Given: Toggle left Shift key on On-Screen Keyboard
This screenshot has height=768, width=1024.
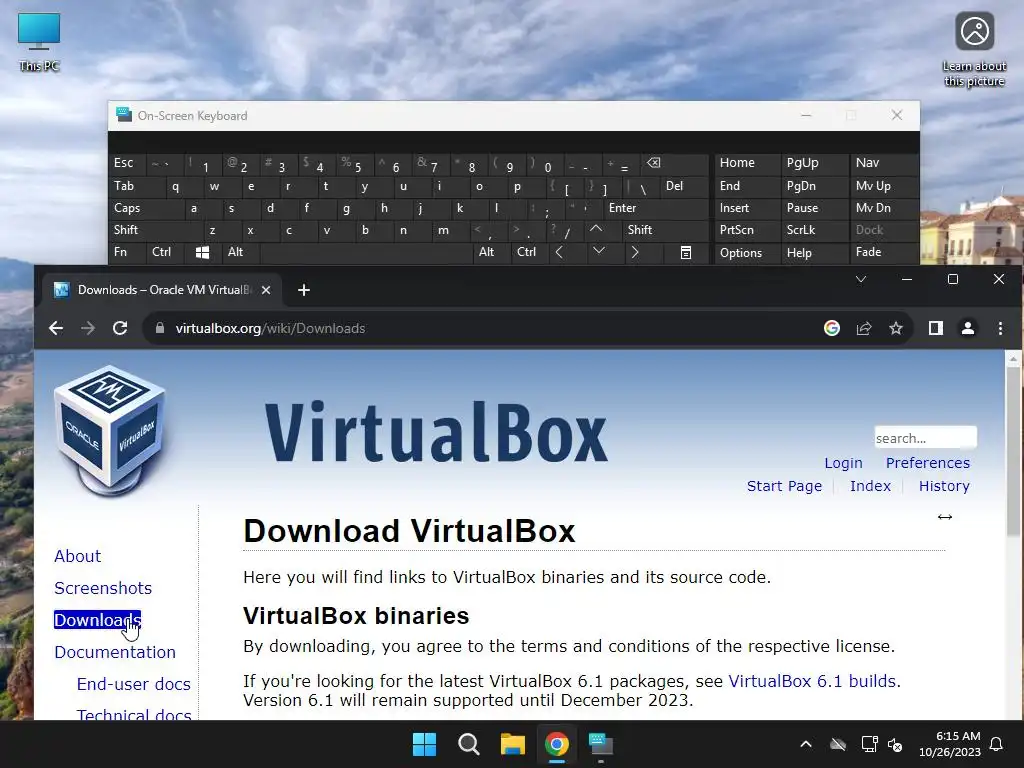Looking at the screenshot, I should (x=155, y=230).
